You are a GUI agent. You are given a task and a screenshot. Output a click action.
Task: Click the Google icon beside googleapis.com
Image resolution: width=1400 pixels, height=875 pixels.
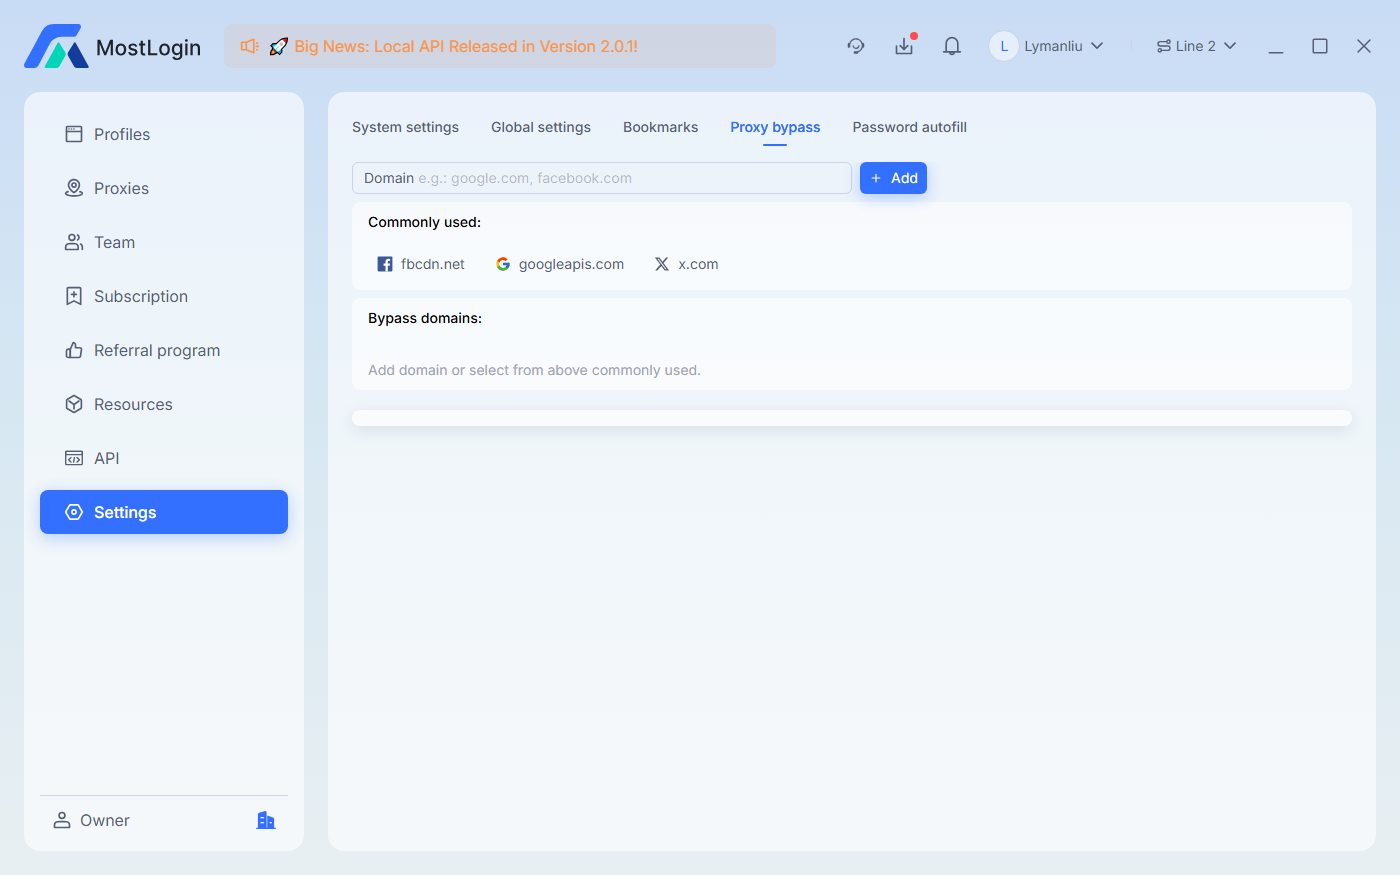(x=503, y=264)
